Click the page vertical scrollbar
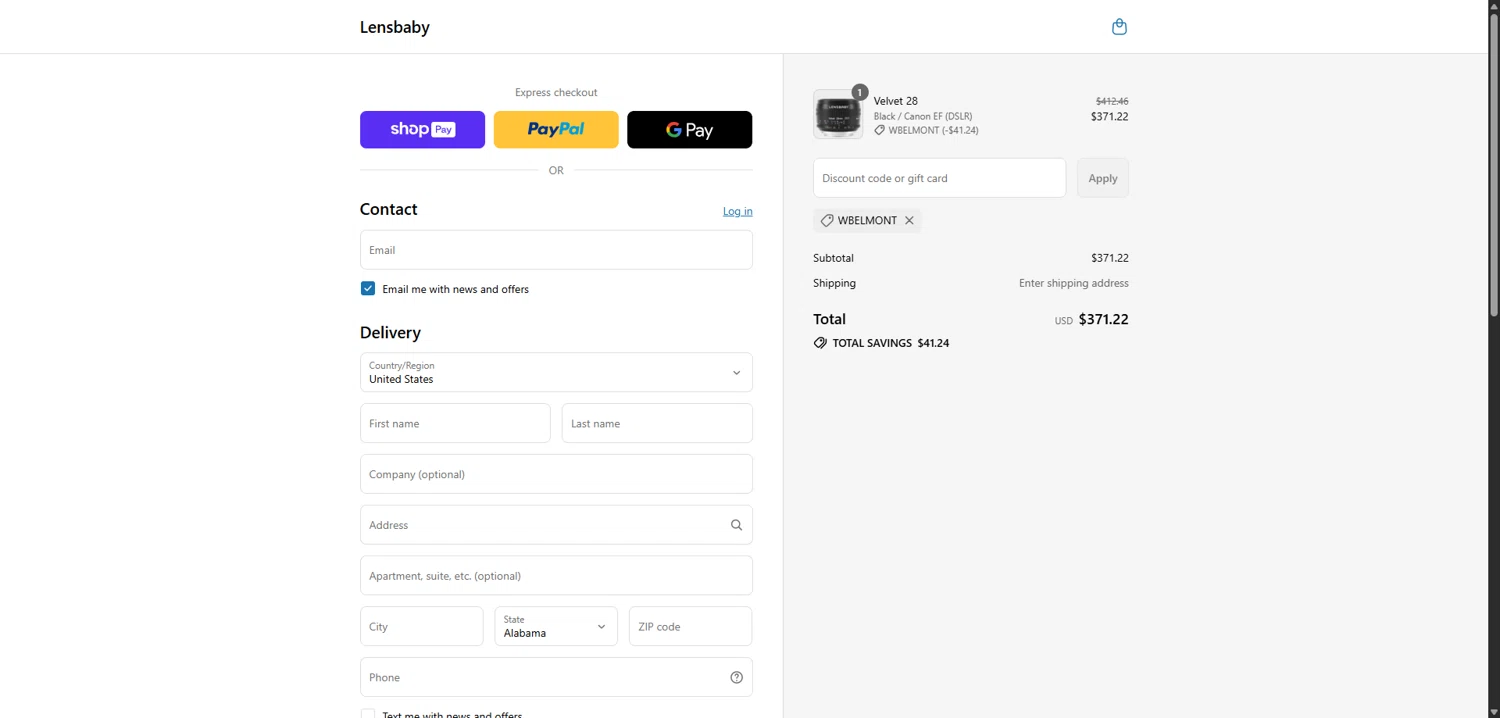This screenshot has width=1500, height=718. click(x=1494, y=165)
